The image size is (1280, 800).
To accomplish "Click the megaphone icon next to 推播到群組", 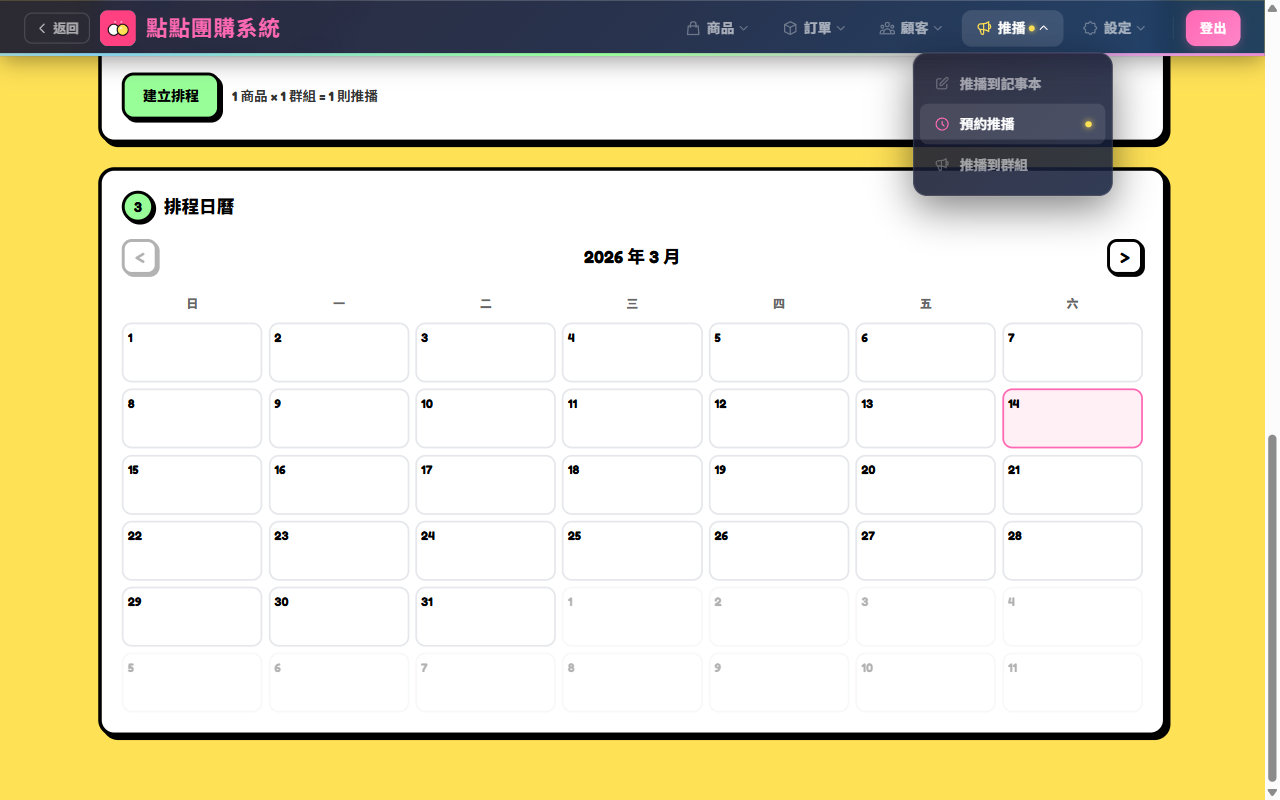I will pos(941,164).
